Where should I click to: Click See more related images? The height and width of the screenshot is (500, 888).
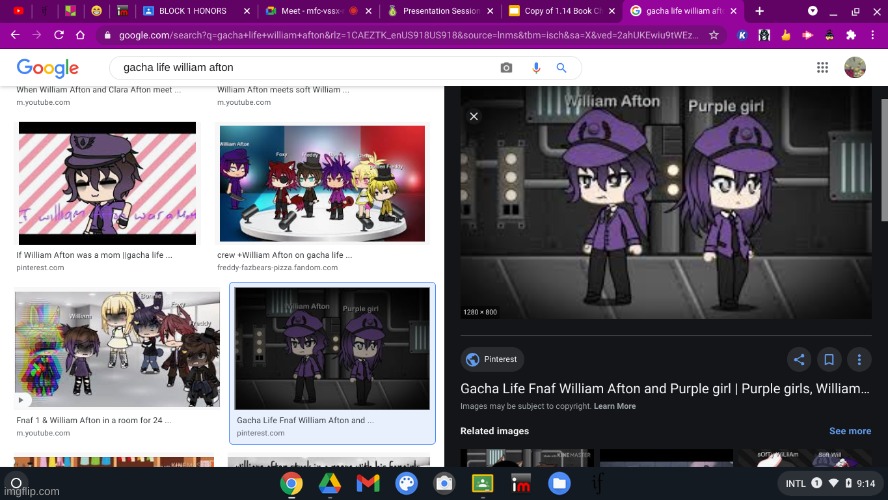pyautogui.click(x=850, y=431)
